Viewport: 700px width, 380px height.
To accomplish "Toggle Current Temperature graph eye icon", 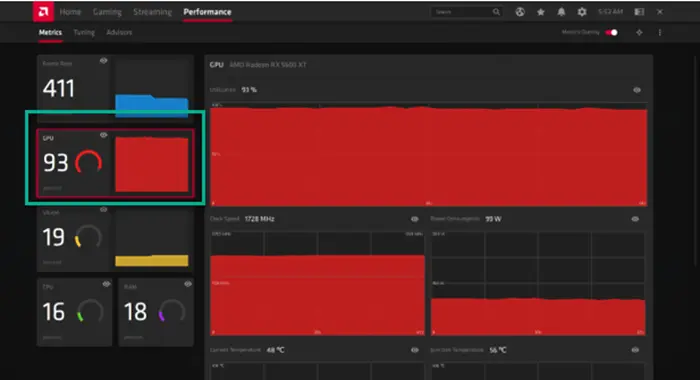I will pos(415,350).
